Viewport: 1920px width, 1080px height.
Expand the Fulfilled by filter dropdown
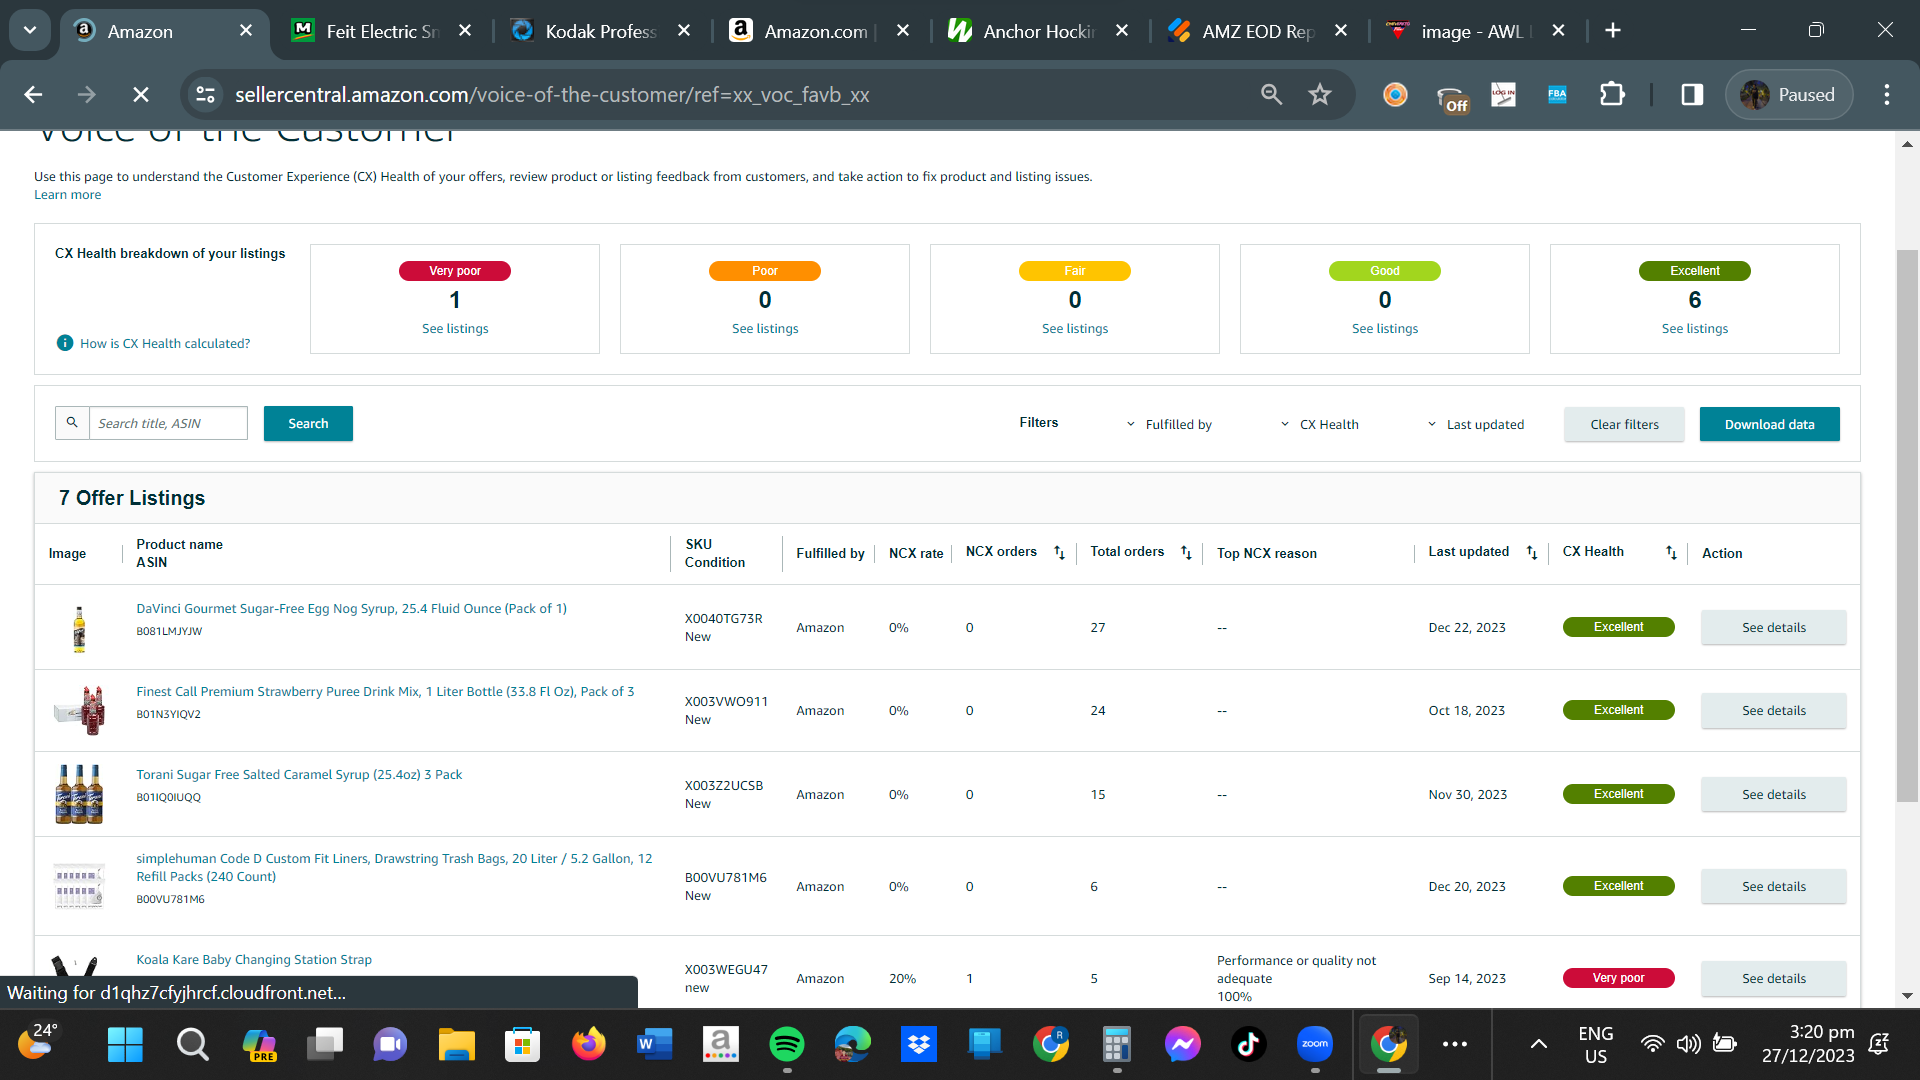coord(1169,424)
